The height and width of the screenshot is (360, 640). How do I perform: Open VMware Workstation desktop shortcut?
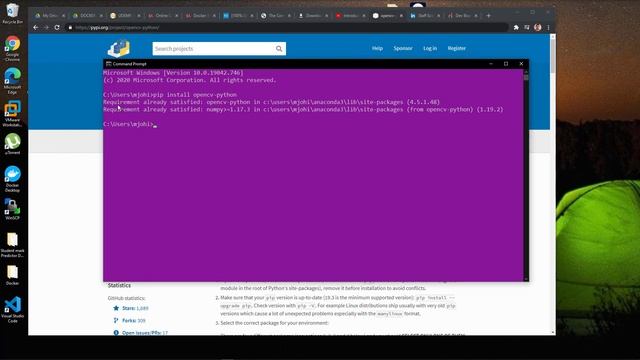(12, 113)
